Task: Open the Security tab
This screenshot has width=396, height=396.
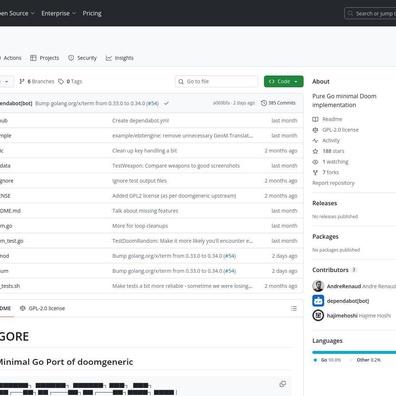Action: [82, 58]
